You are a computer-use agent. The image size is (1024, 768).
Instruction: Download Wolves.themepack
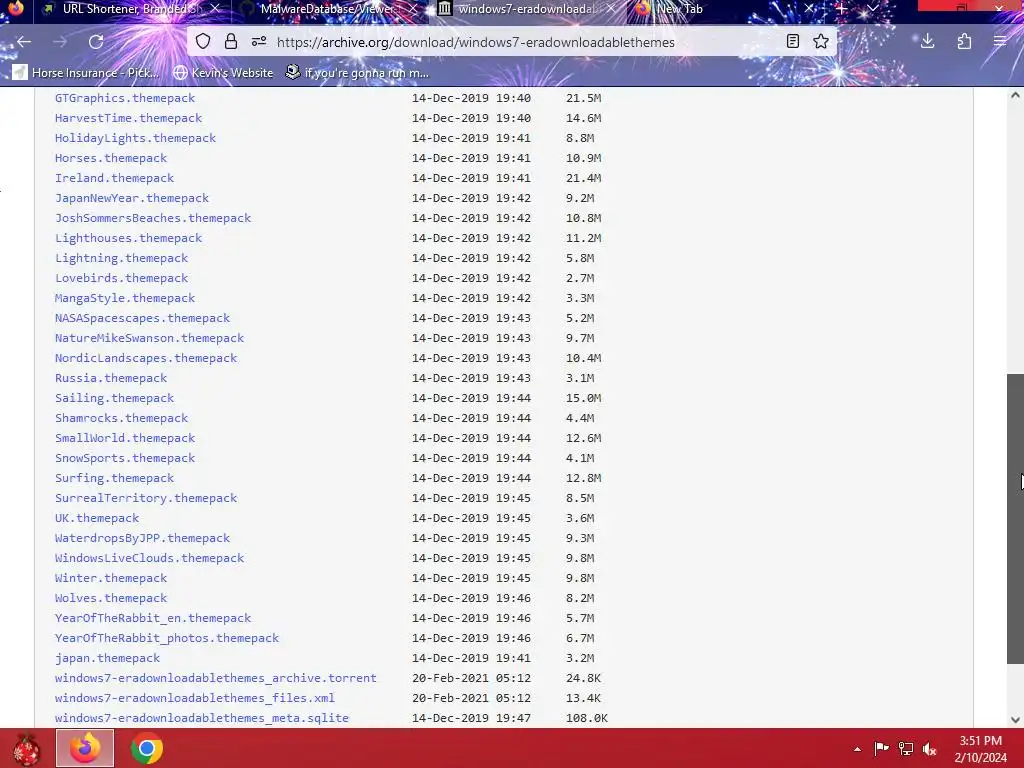click(111, 598)
